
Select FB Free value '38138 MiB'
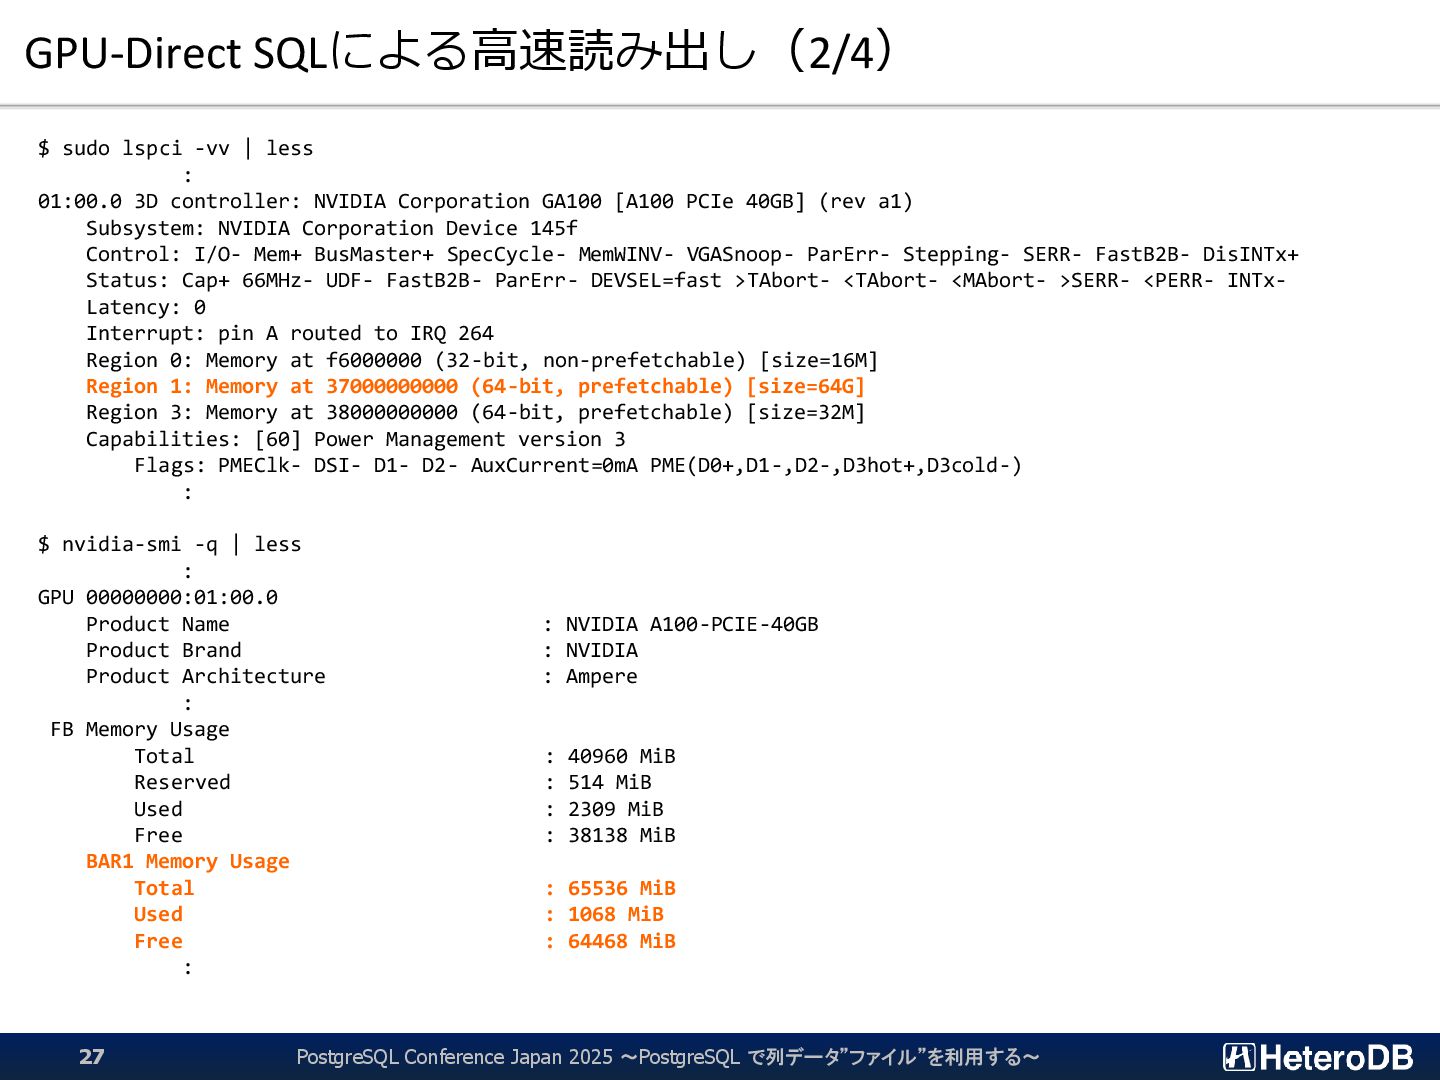(x=622, y=835)
